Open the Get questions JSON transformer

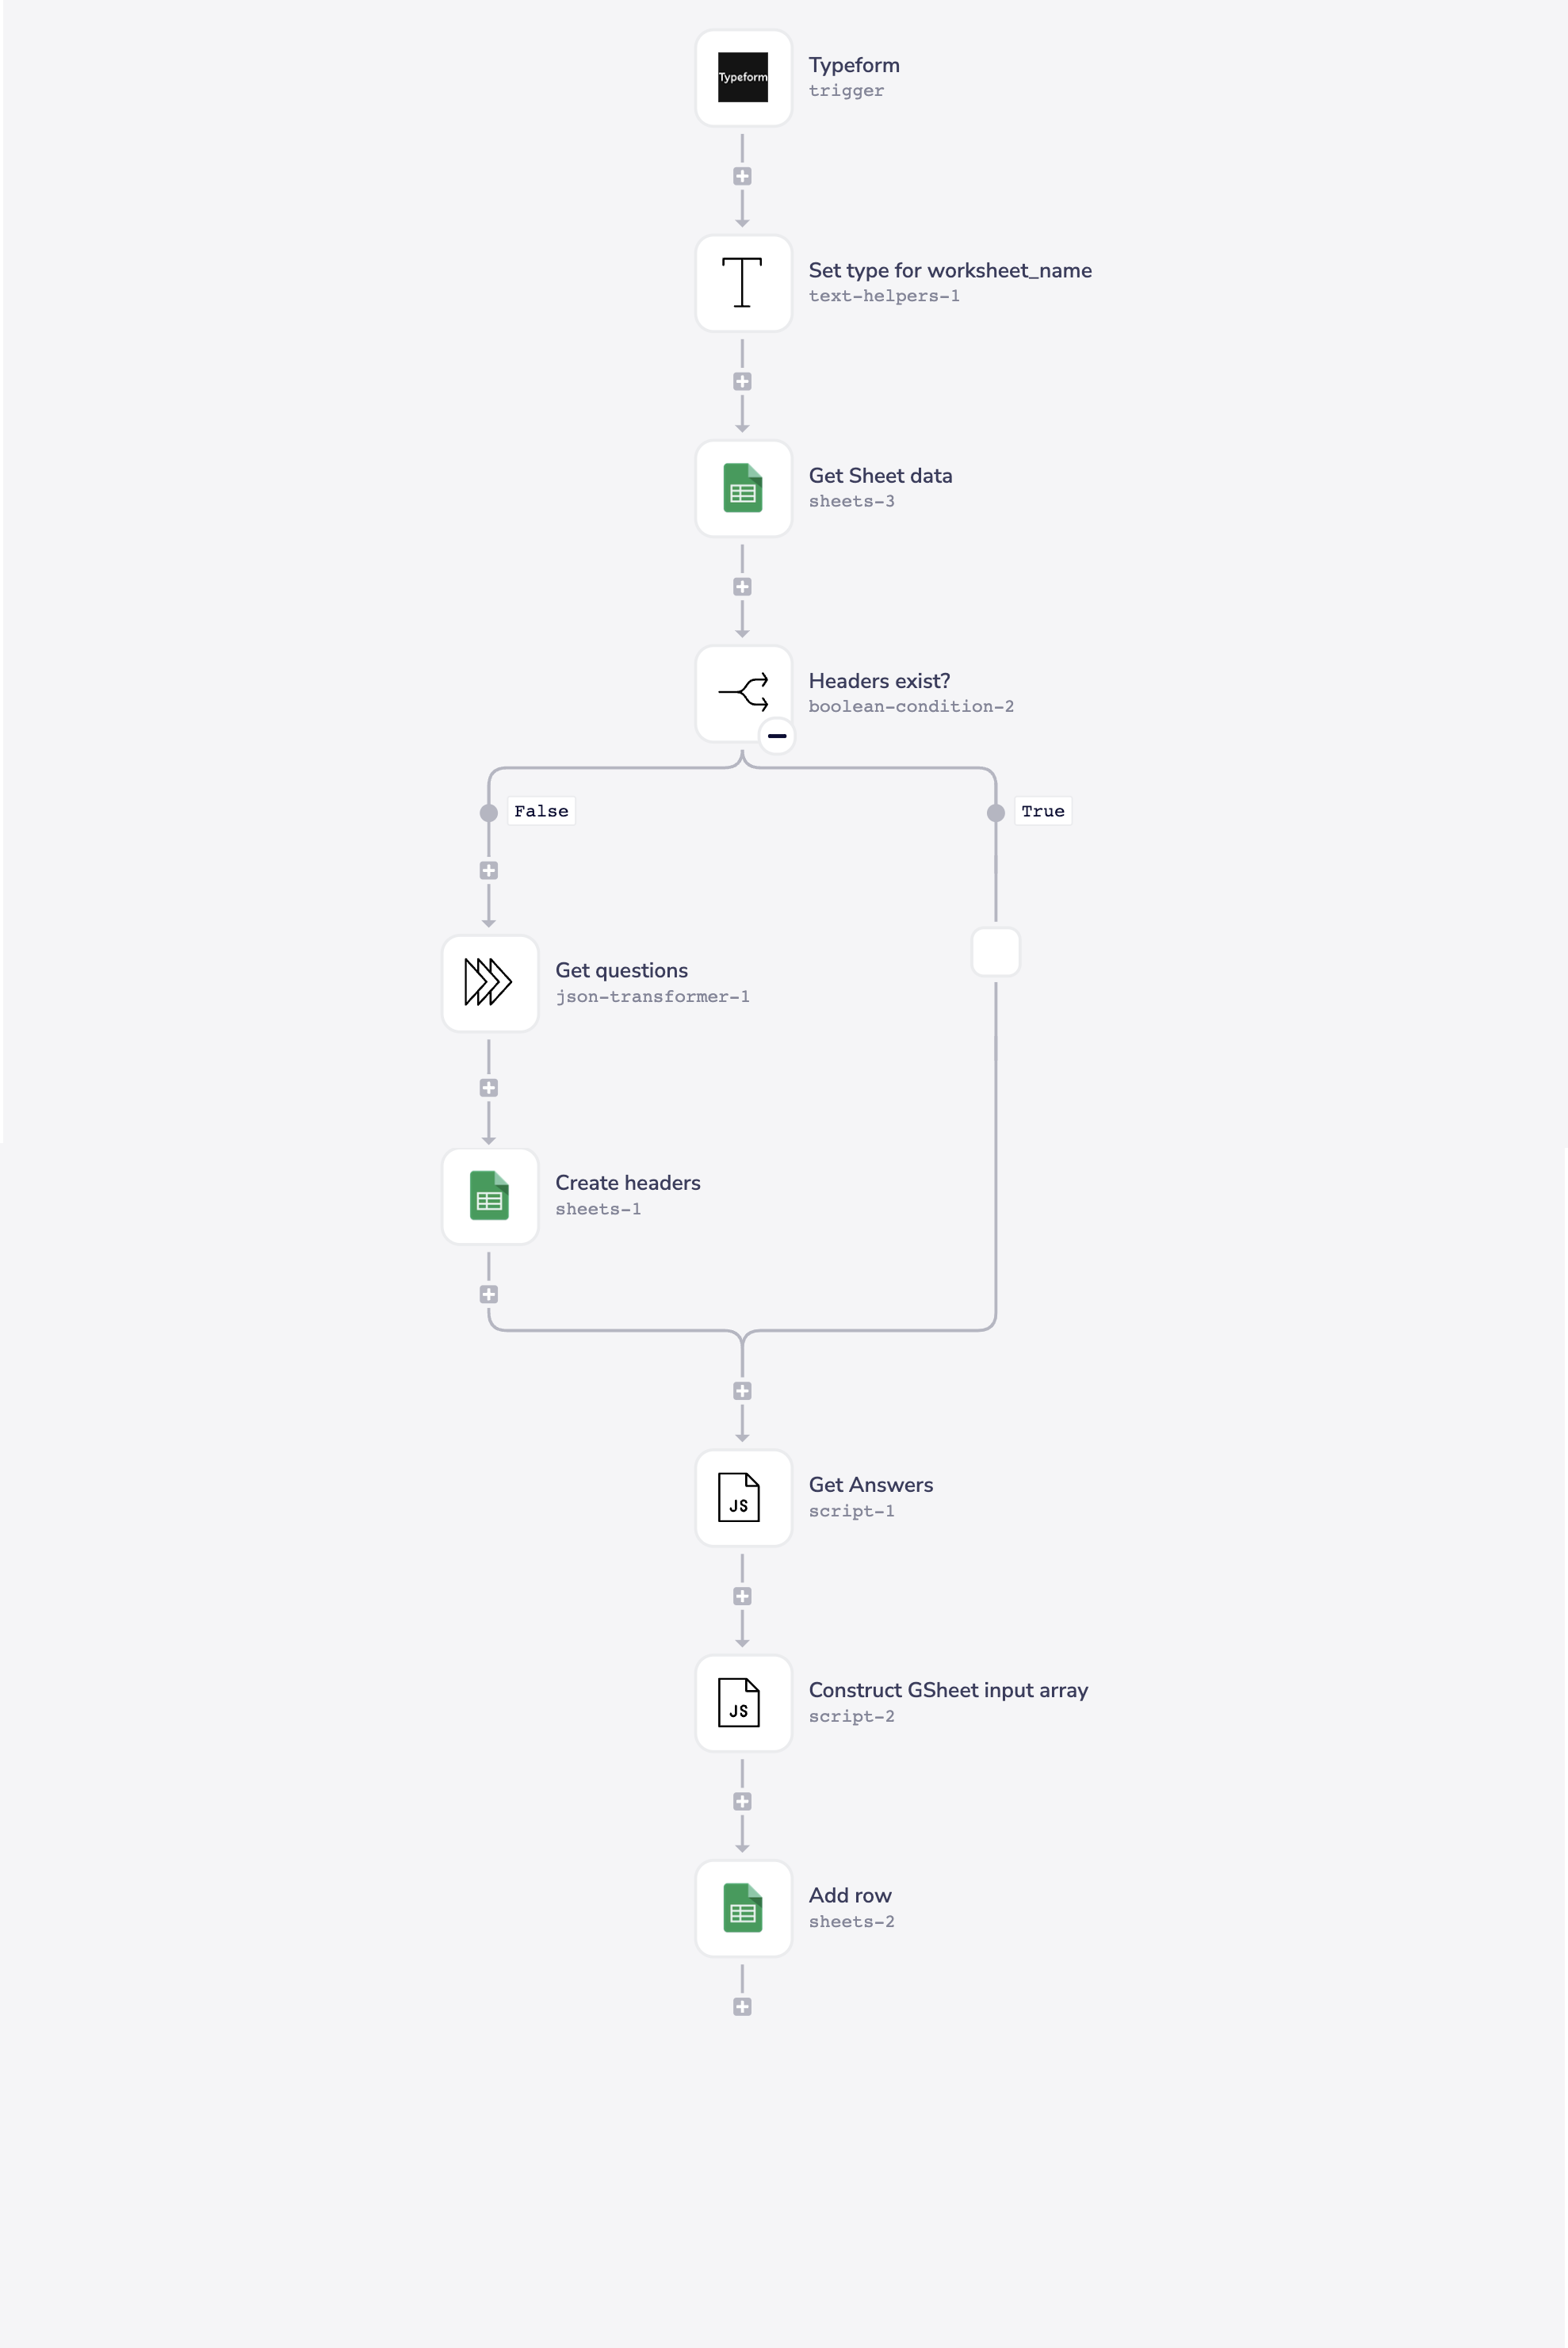point(489,982)
